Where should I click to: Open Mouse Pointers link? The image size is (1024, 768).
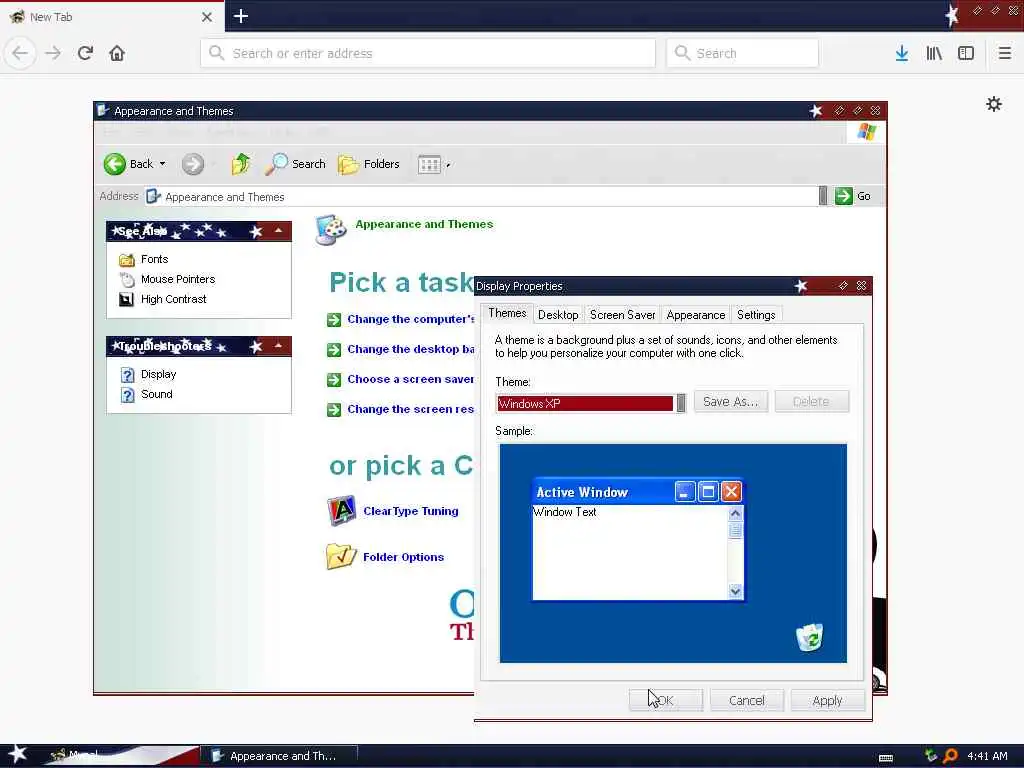(x=178, y=279)
